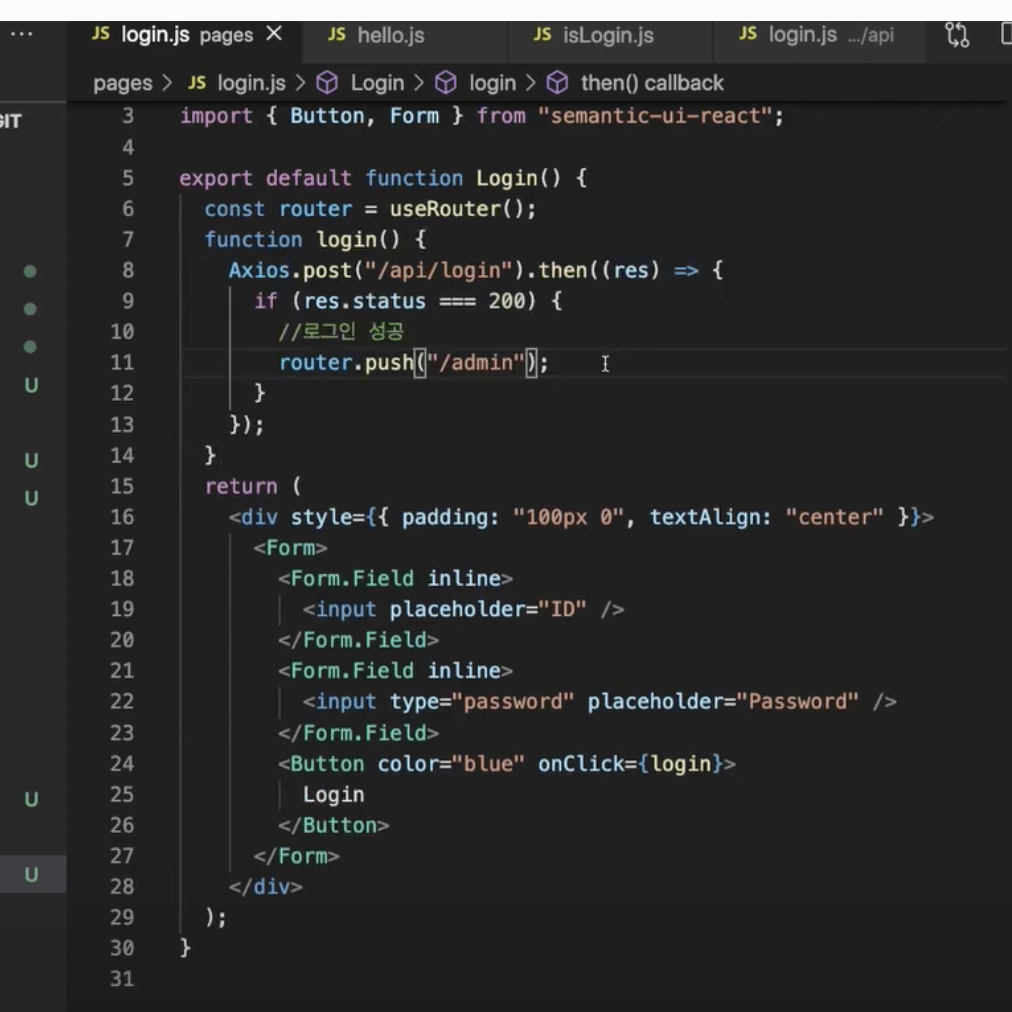Click the Korean comment on line 10
The height and width of the screenshot is (1012, 1012).
point(341,332)
